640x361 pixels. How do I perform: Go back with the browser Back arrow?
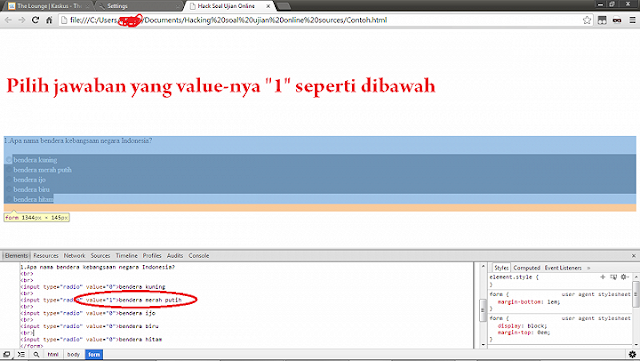pyautogui.click(x=8, y=20)
